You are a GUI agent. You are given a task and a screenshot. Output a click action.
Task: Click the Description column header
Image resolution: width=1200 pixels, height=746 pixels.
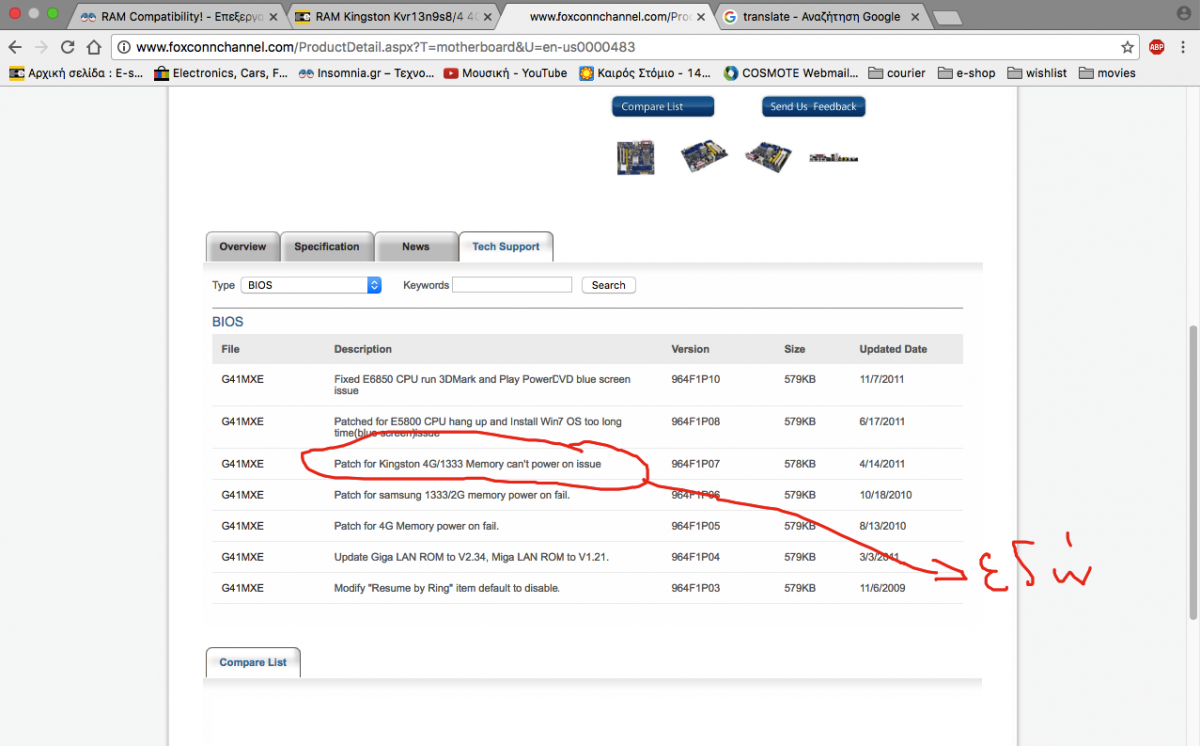click(x=363, y=349)
